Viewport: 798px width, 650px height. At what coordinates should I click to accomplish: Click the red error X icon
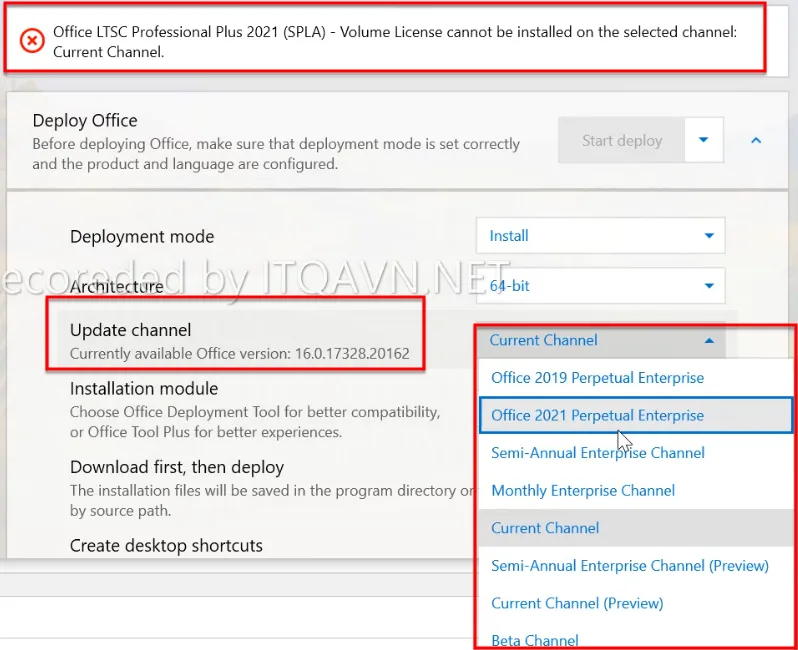tap(33, 41)
